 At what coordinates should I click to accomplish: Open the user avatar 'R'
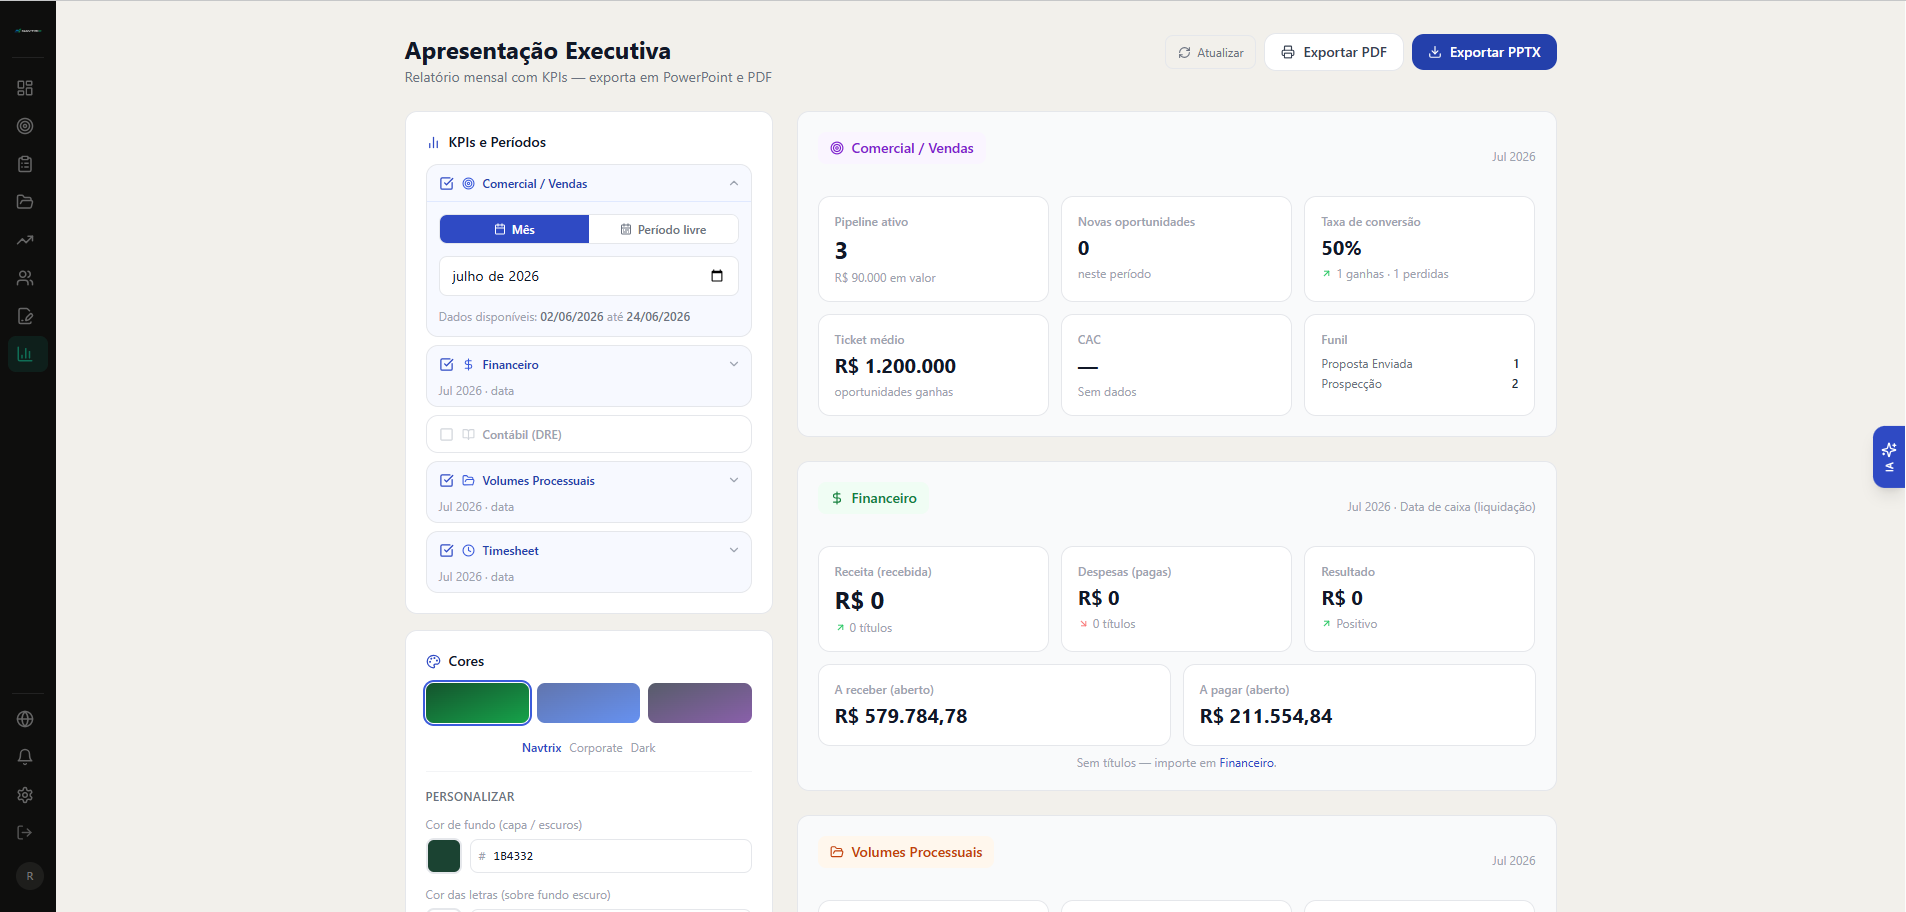tap(30, 876)
